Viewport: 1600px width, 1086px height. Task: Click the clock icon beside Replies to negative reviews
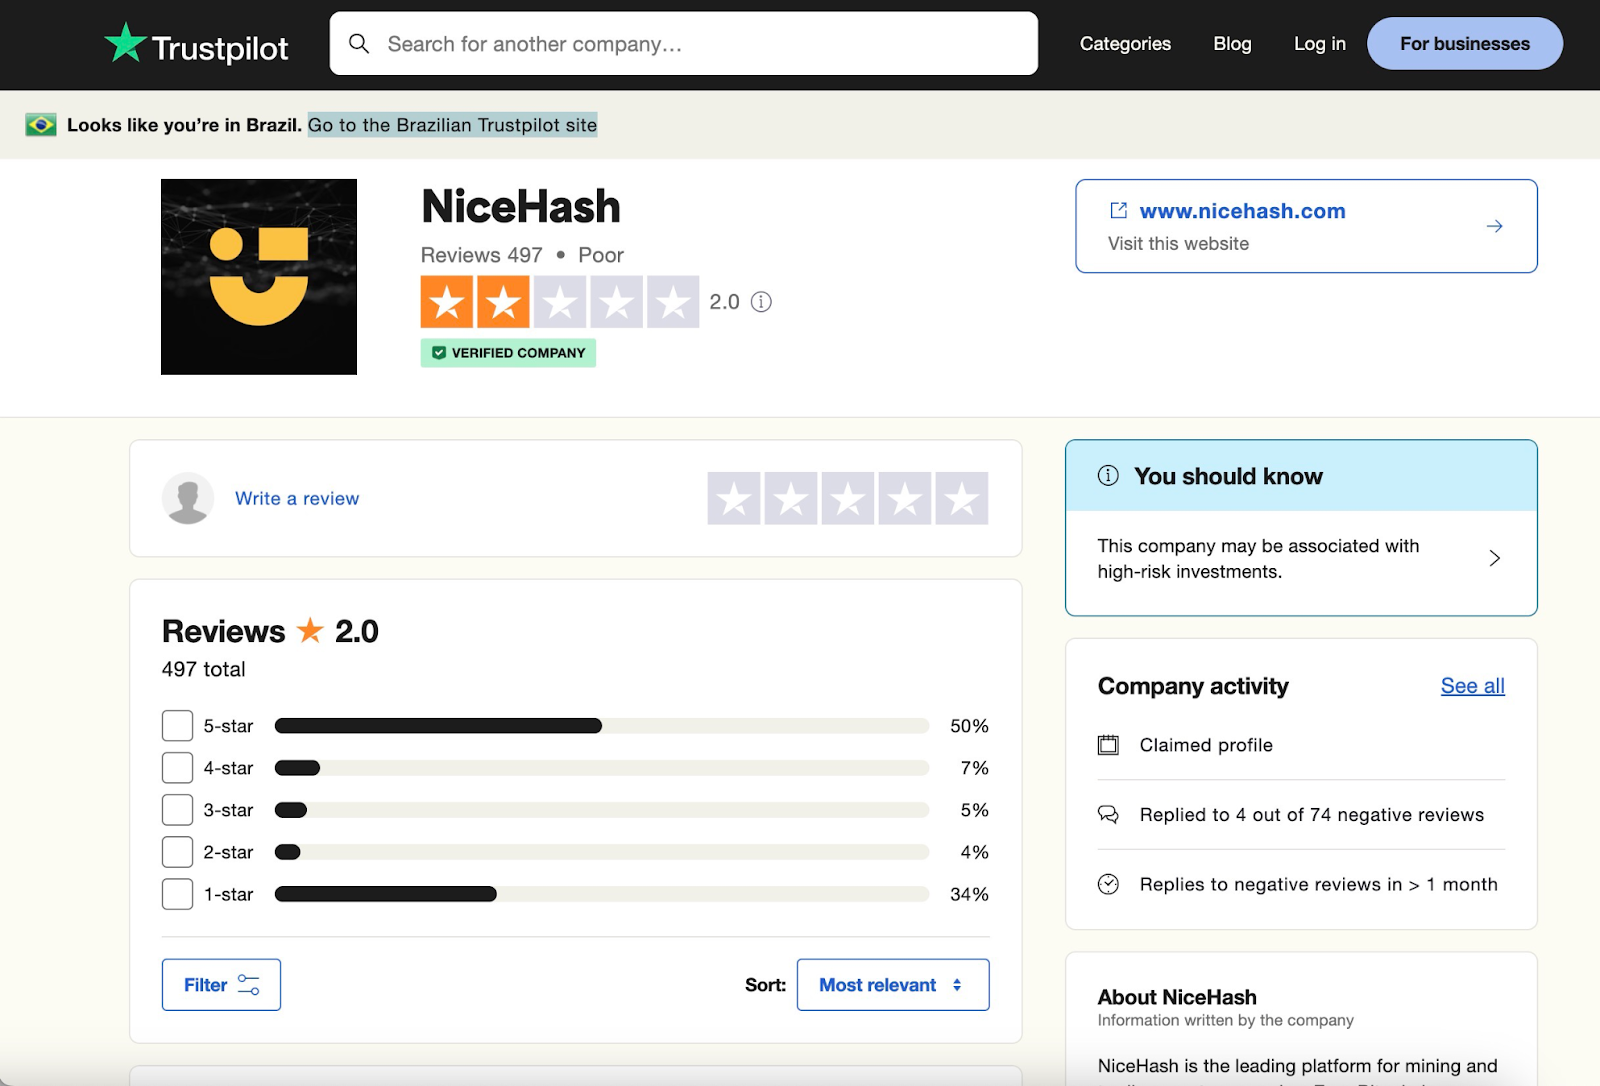(1108, 884)
